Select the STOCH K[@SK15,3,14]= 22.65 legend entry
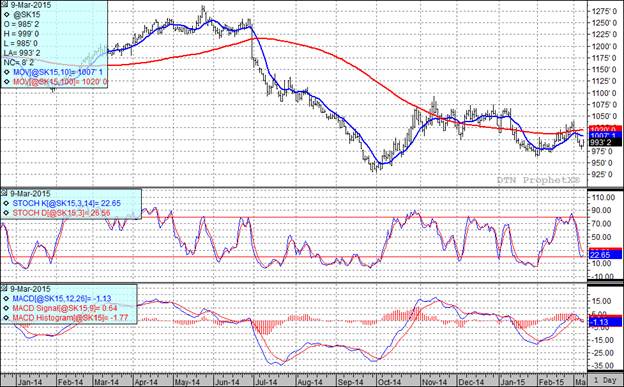This screenshot has height=387, width=624. tap(66, 203)
